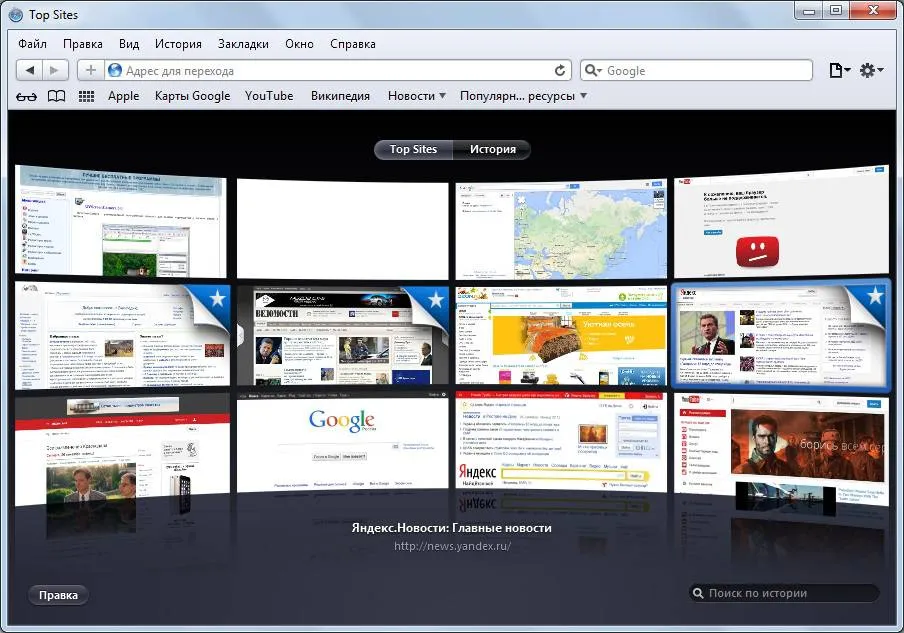The width and height of the screenshot is (904, 633).
Task: Switch to the История tab
Action: [x=492, y=149]
